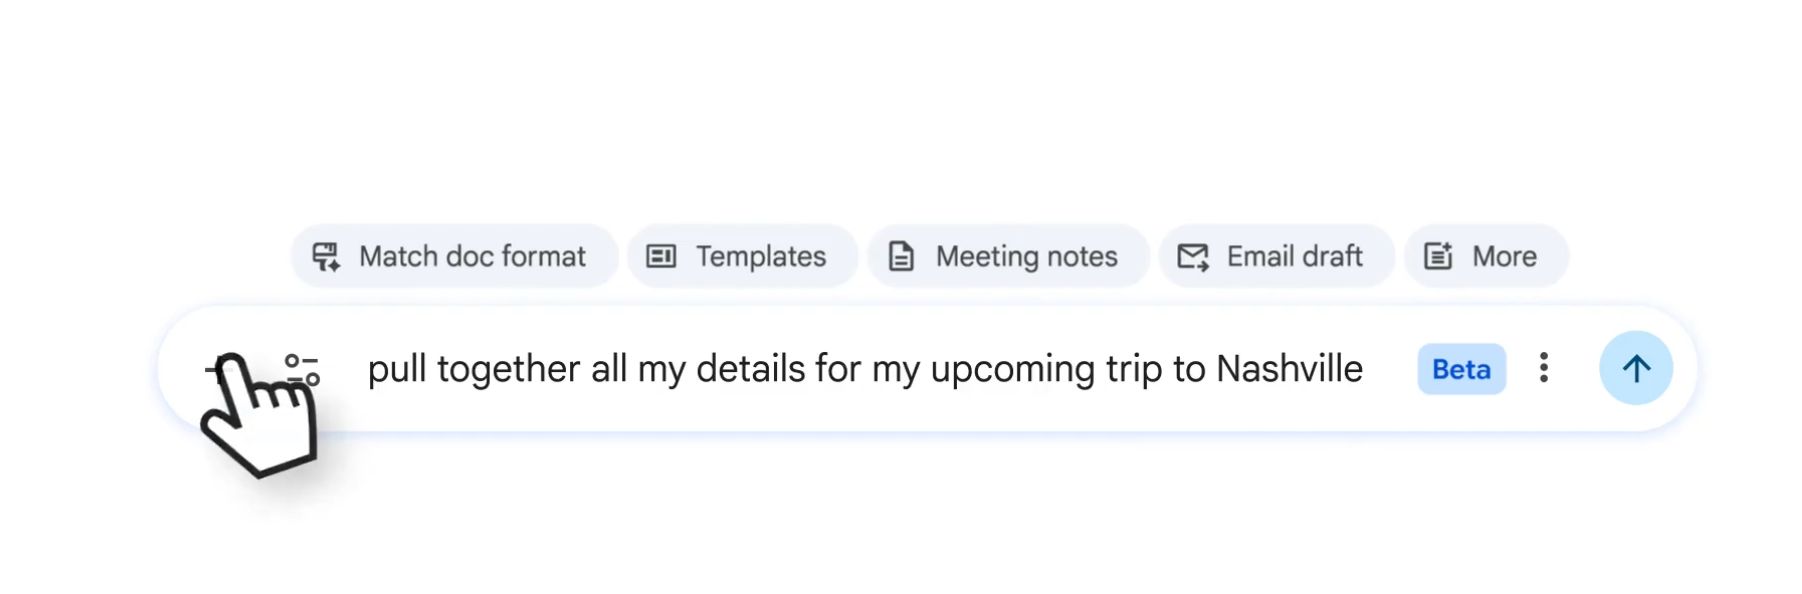
Task: Click the Templates layout icon
Action: click(x=661, y=257)
